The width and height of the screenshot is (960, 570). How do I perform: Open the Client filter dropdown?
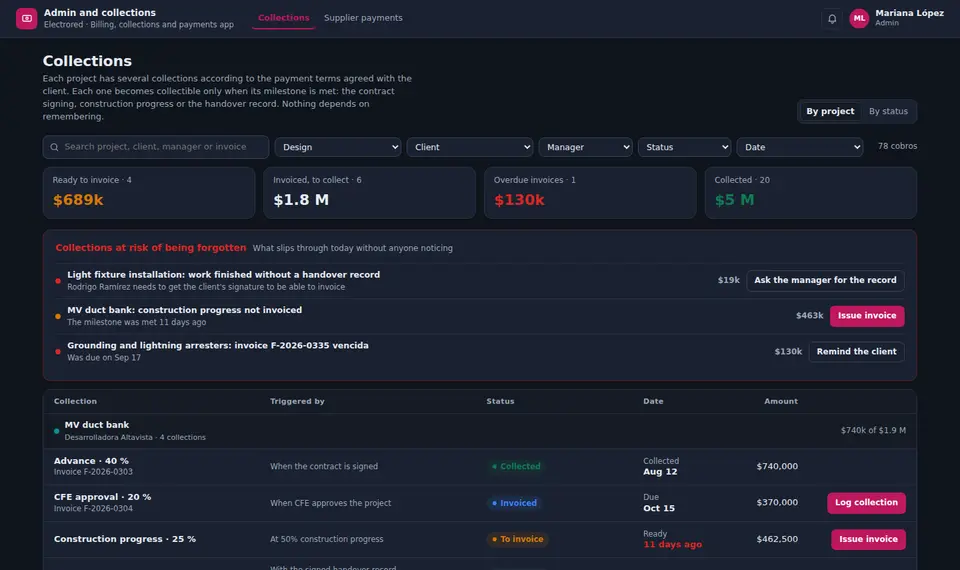(x=470, y=147)
